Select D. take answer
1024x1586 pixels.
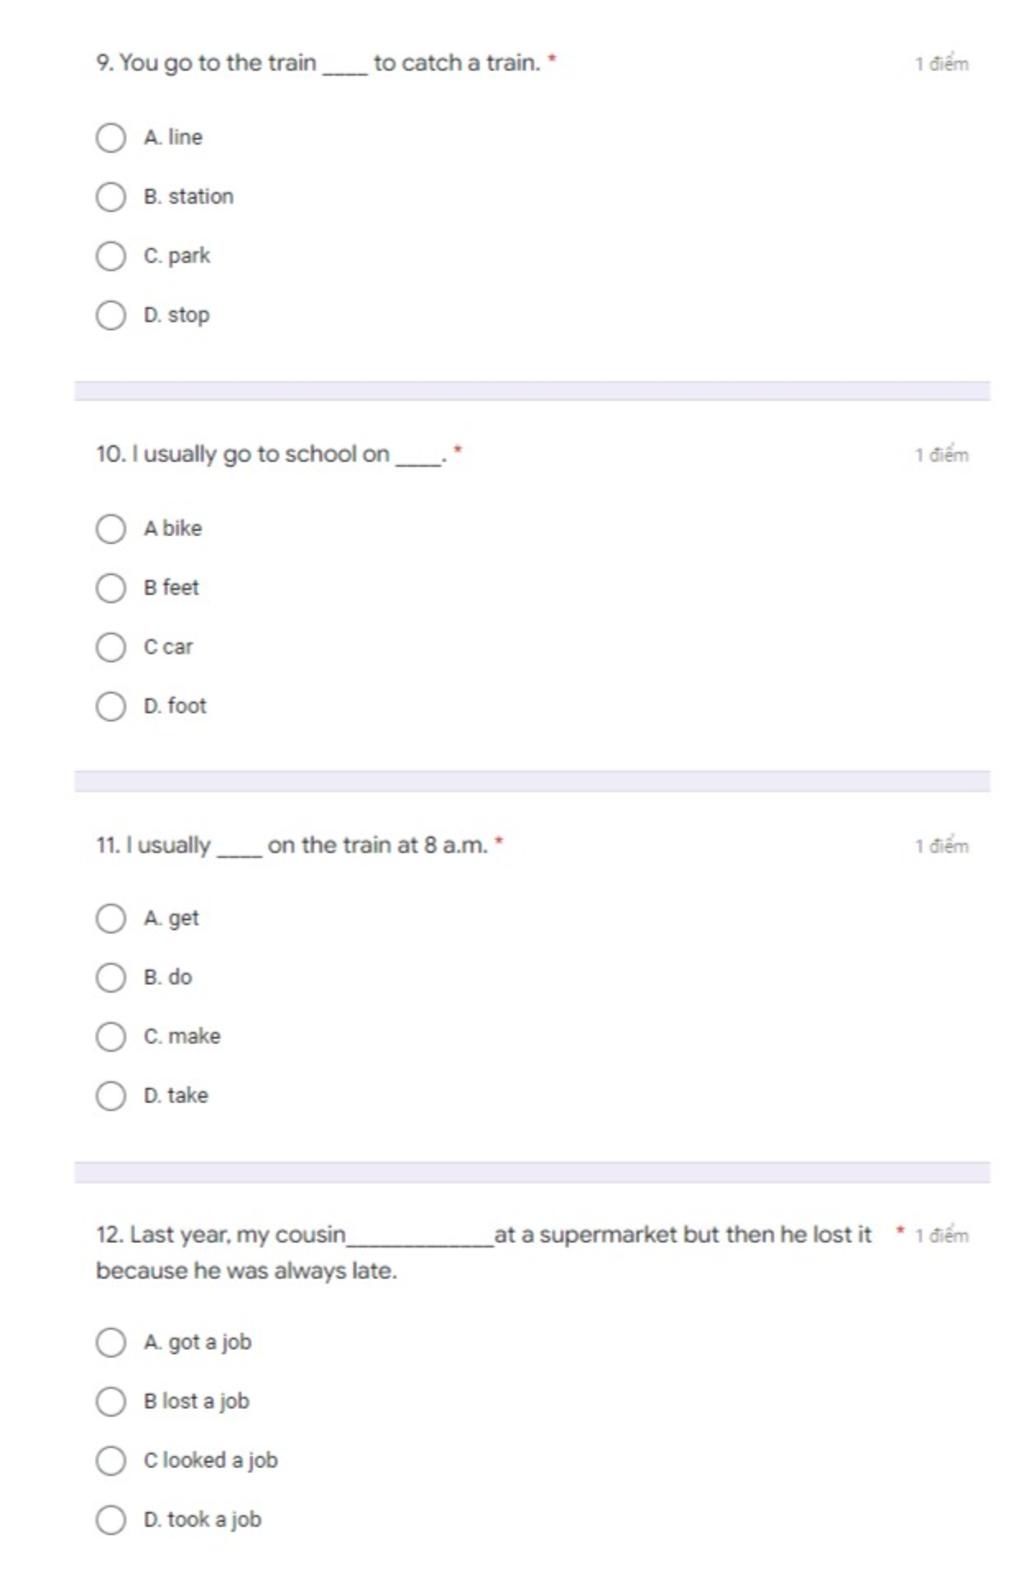click(x=111, y=1096)
